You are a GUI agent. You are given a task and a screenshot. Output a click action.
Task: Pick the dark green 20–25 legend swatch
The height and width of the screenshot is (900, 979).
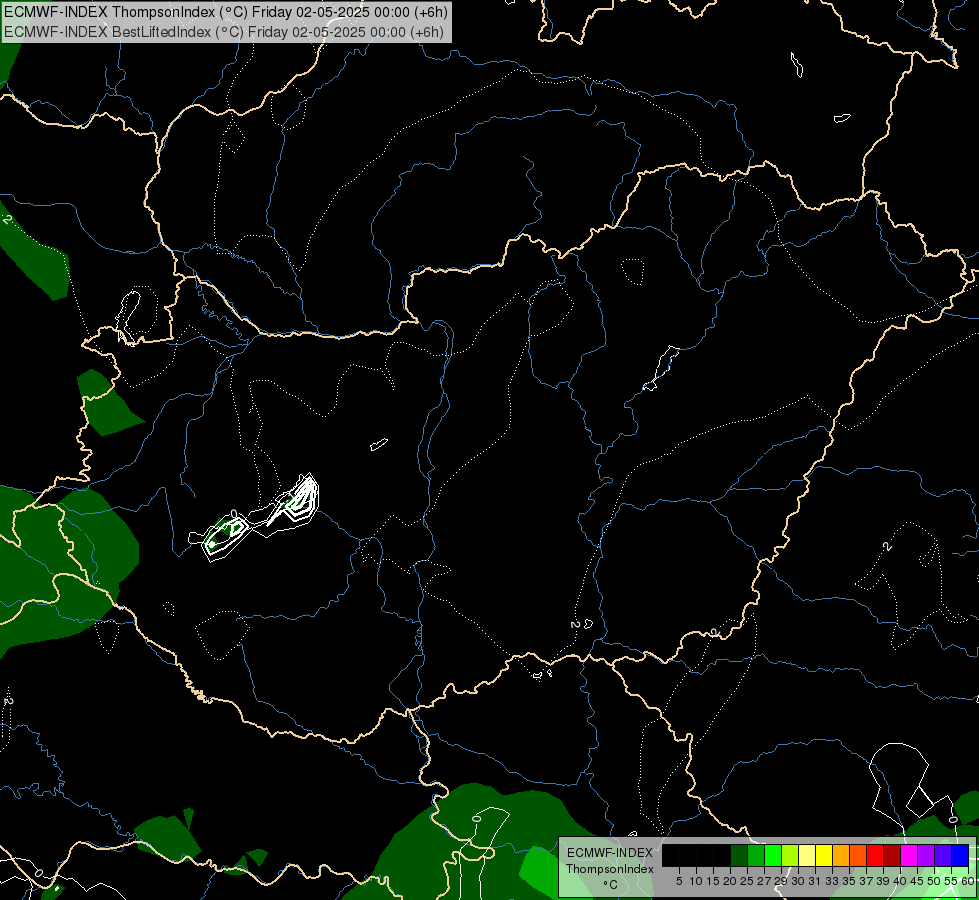pyautogui.click(x=739, y=855)
